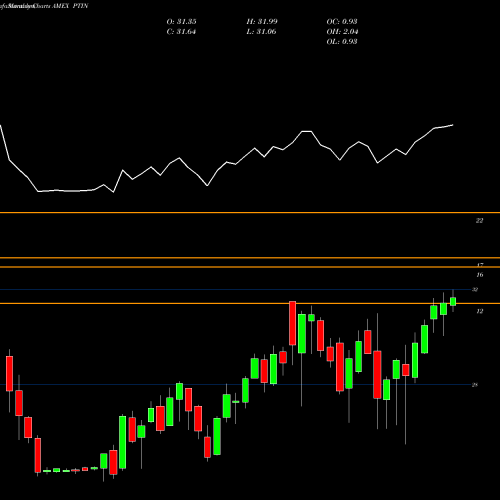The image size is (500, 500).
Task: Select the first red candle at chart start
Action: pos(9,373)
